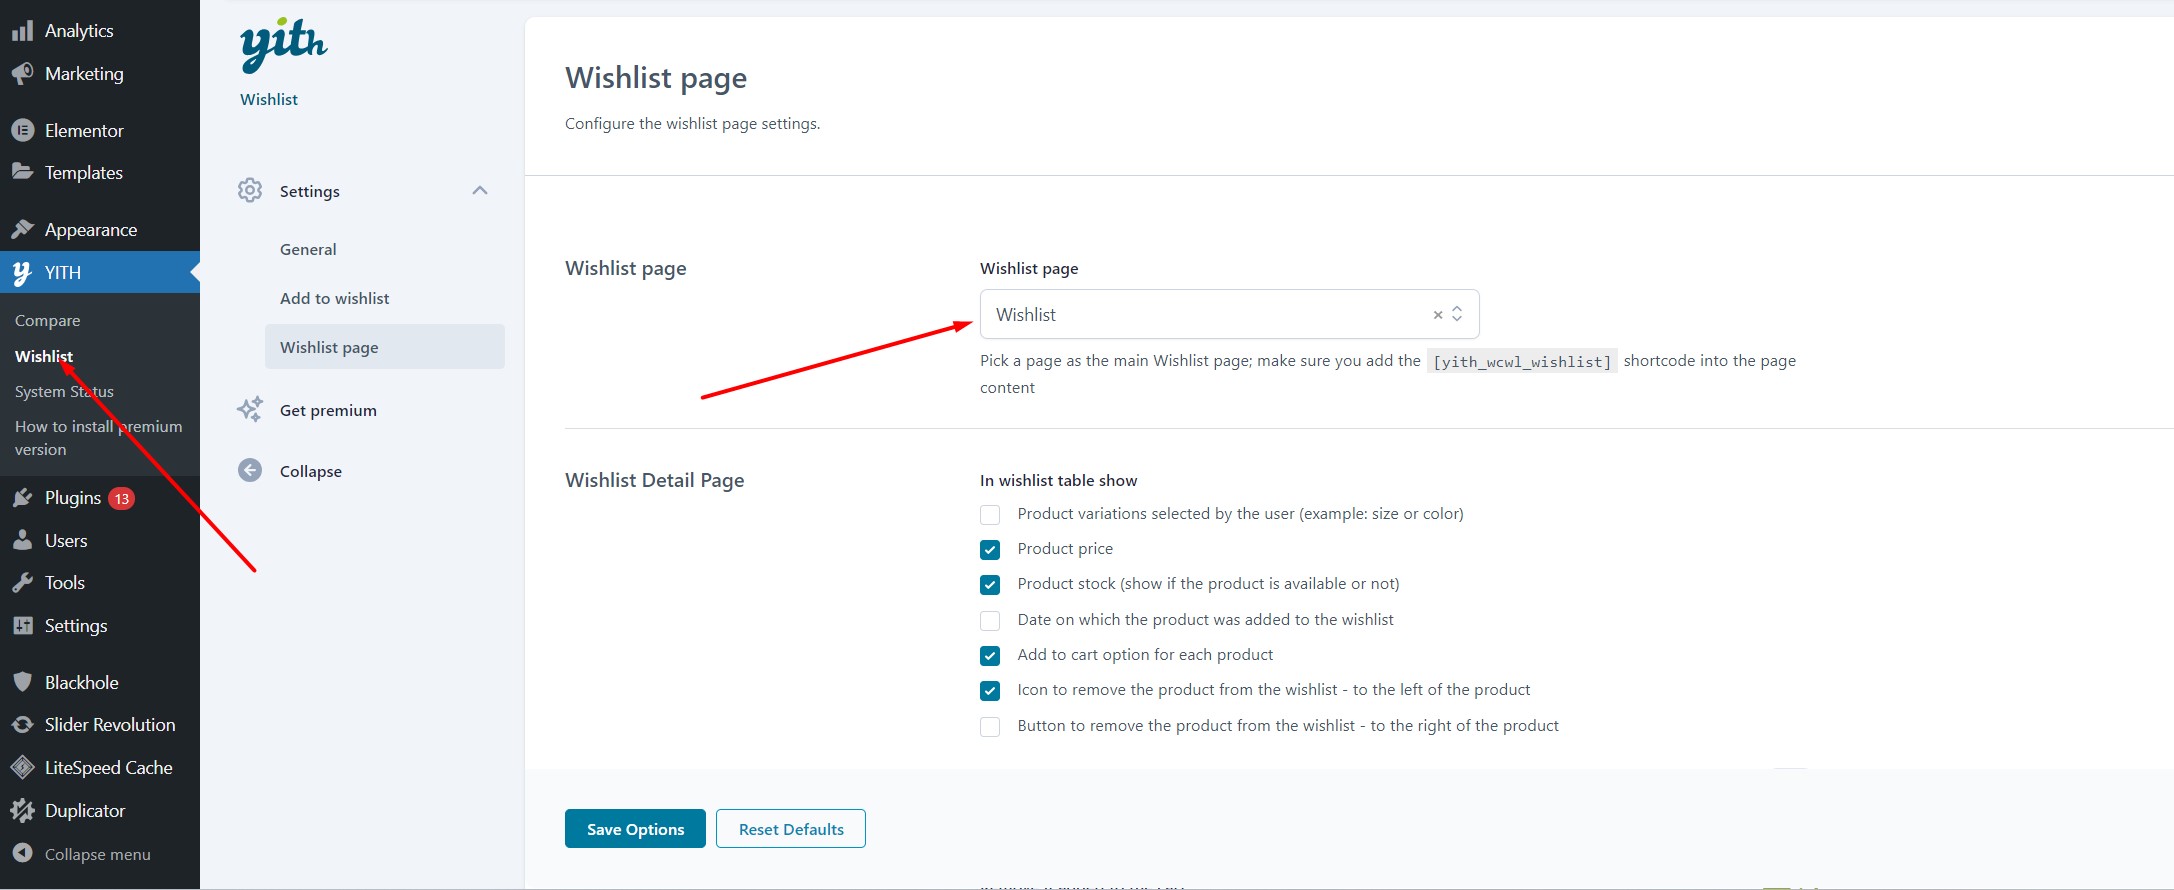Open the General settings tab

(308, 249)
